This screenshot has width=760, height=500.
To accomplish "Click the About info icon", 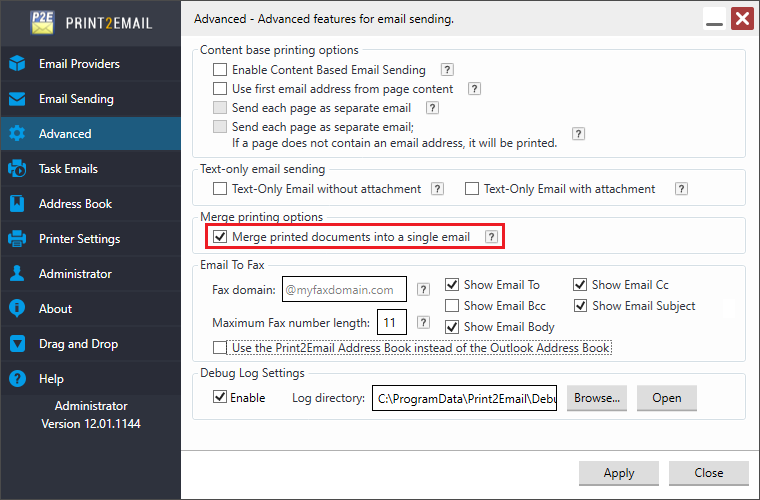I will (x=17, y=309).
